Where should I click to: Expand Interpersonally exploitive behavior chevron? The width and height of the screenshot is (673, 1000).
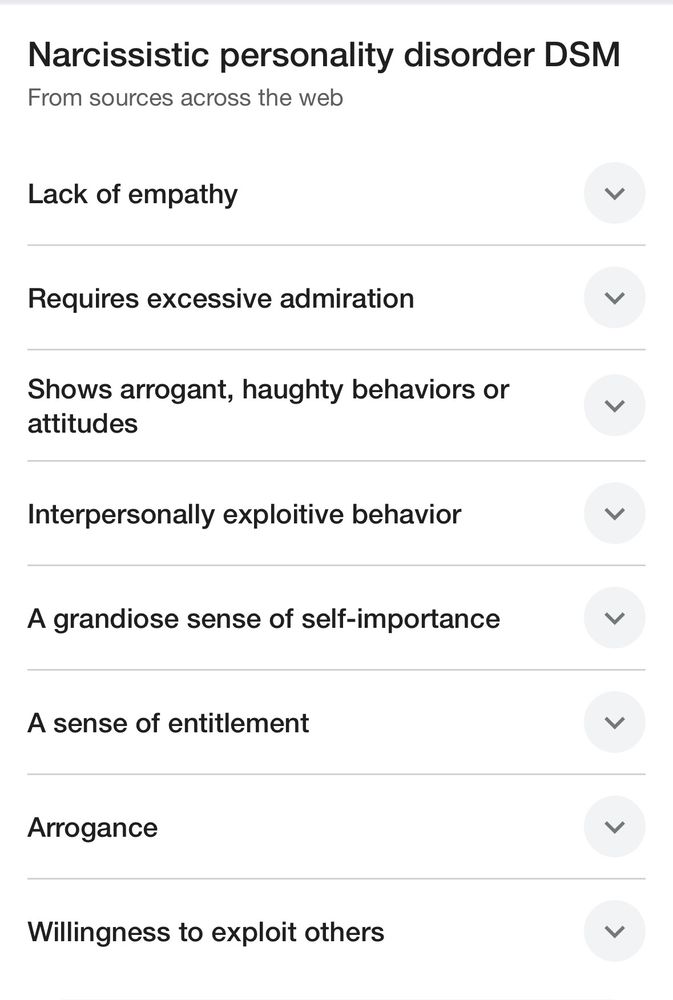(x=614, y=513)
